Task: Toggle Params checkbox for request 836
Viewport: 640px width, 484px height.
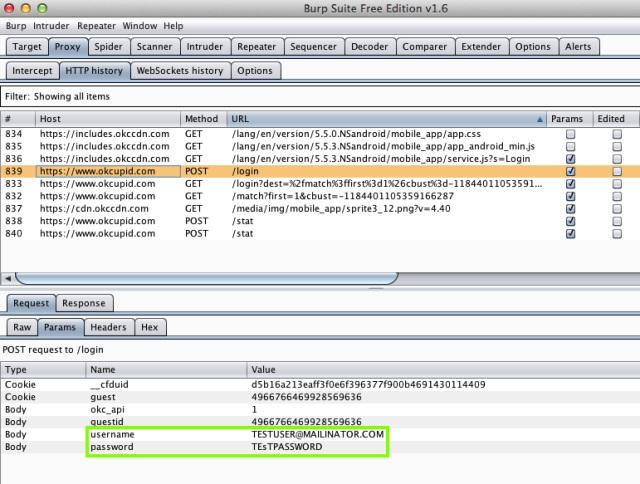Action: [570, 159]
